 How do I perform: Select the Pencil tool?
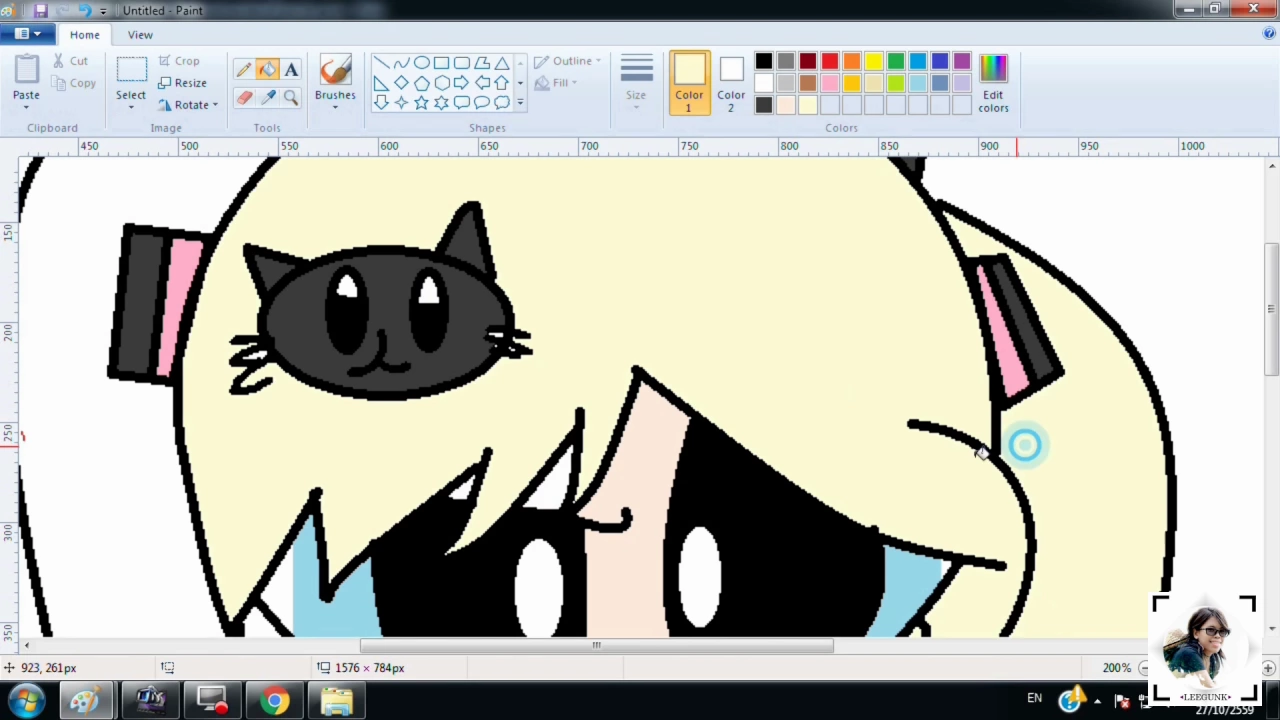[244, 70]
